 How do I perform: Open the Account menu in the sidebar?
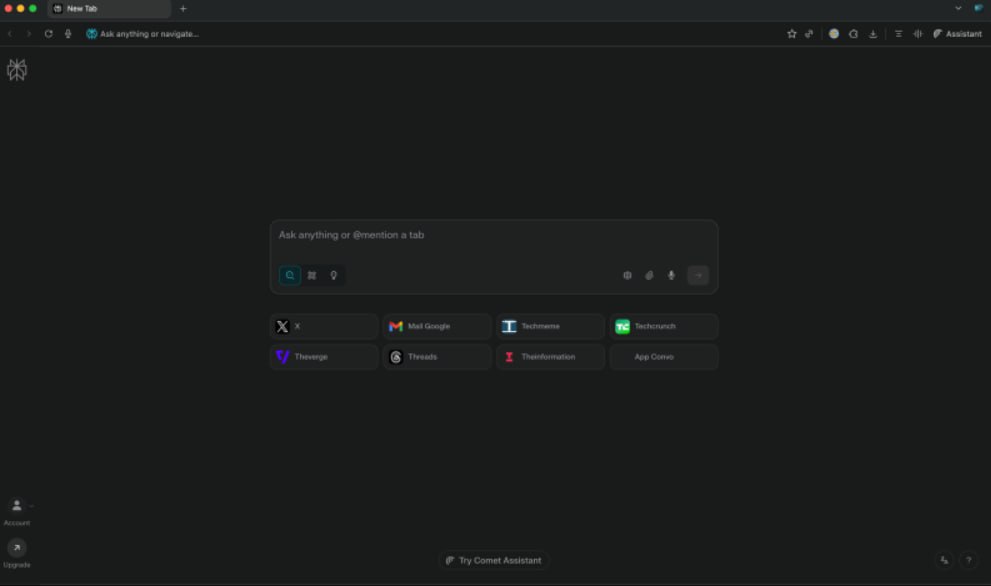pos(17,511)
